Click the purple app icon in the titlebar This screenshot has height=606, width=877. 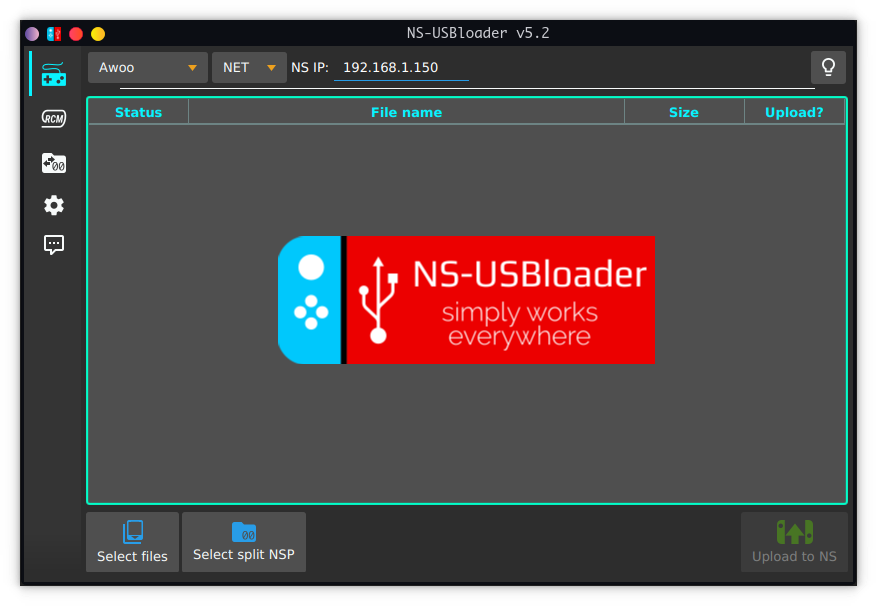[x=31, y=33]
